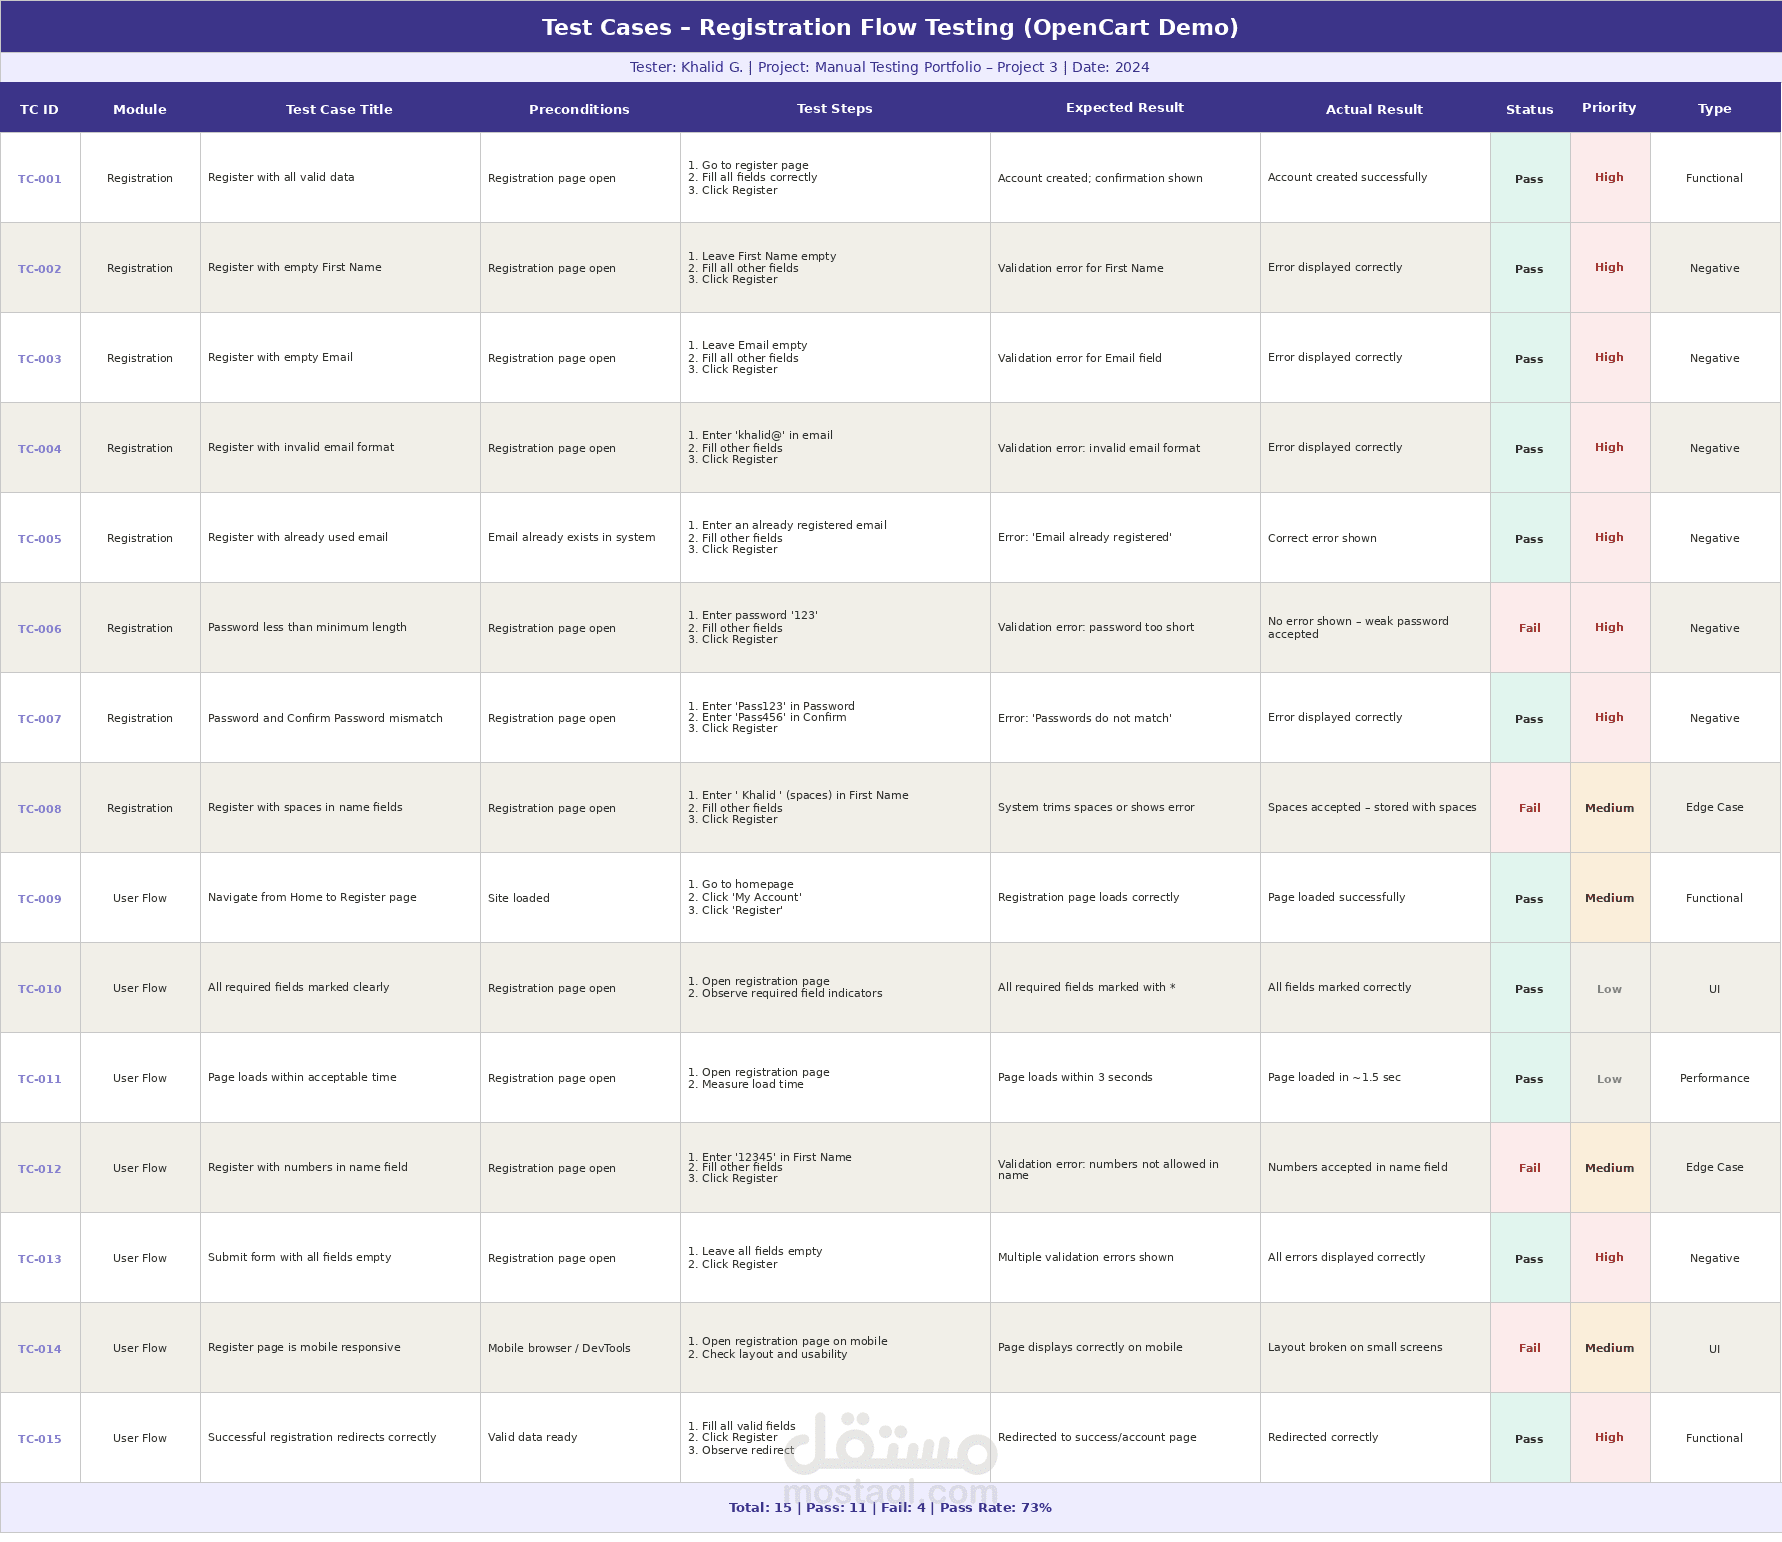Image resolution: width=1782 pixels, height=1542 pixels.
Task: Select the 'Type' column header
Action: [x=1715, y=108]
